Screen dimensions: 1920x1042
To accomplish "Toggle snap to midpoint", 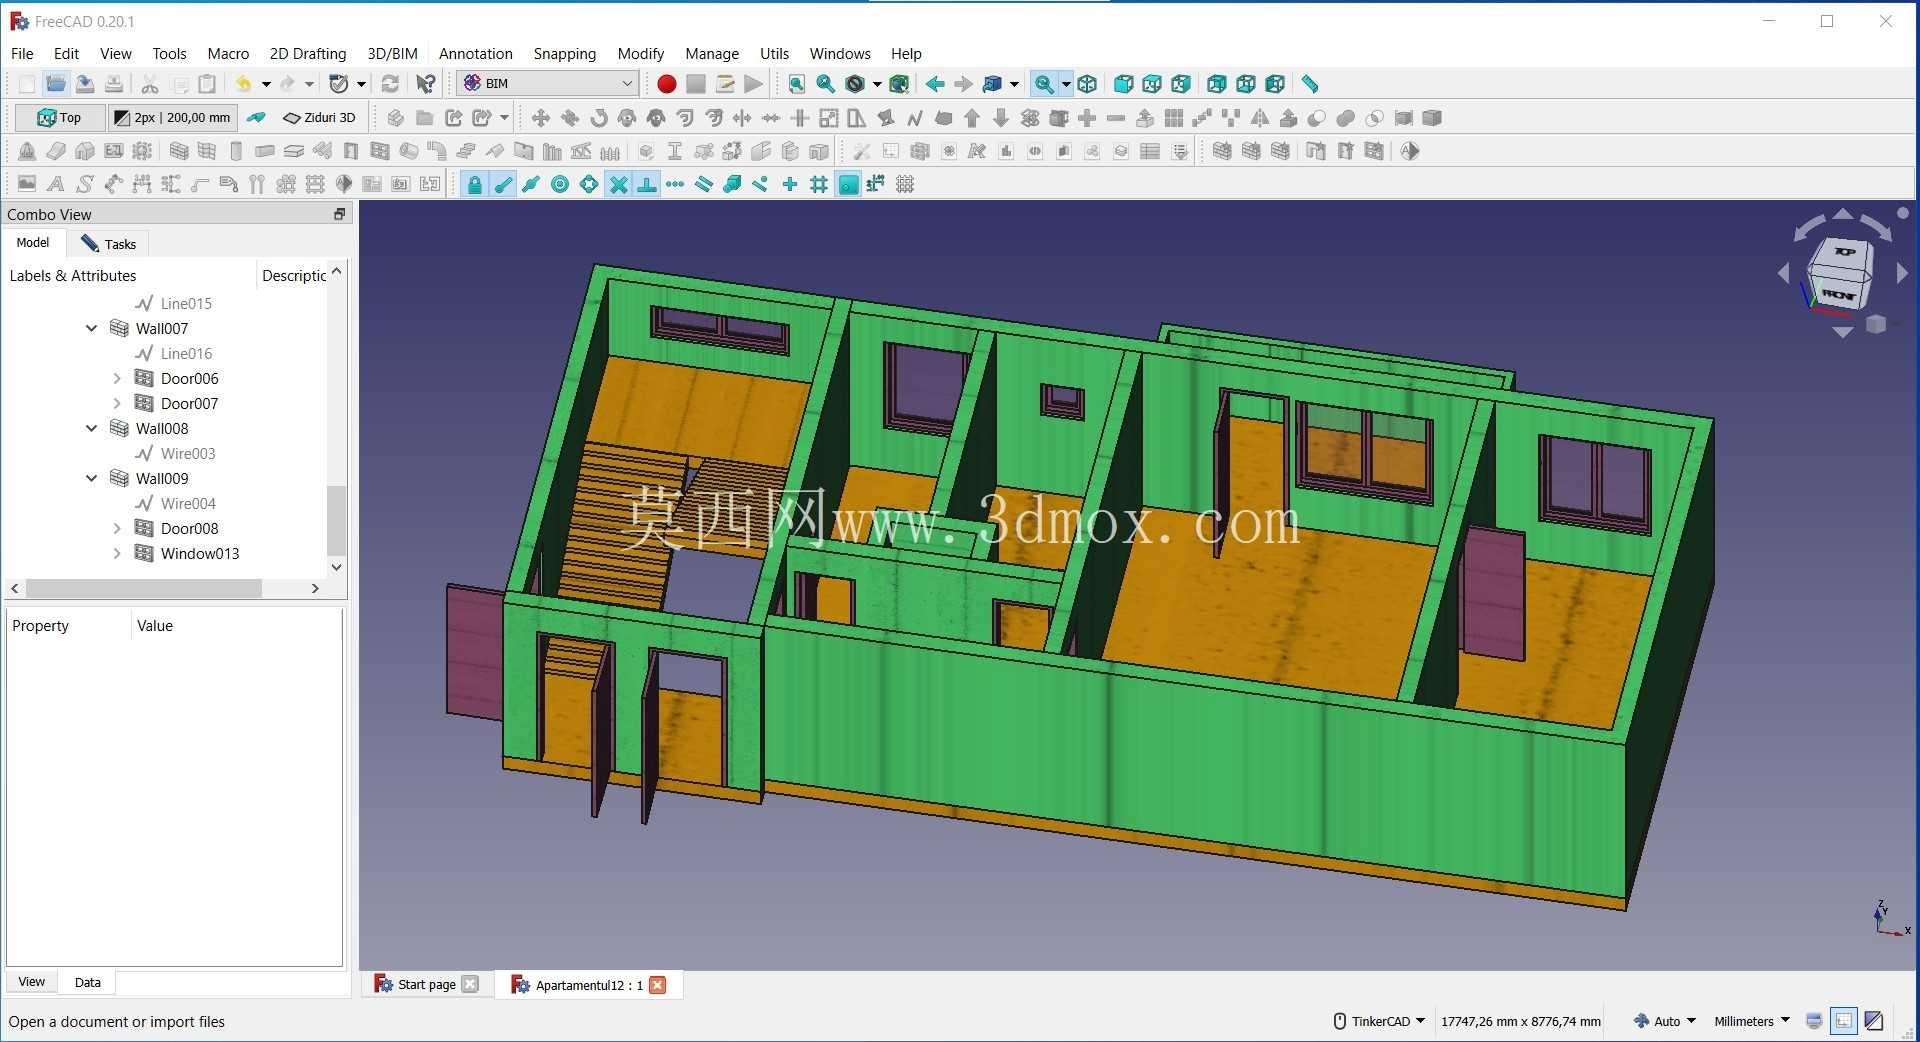I will (x=531, y=184).
